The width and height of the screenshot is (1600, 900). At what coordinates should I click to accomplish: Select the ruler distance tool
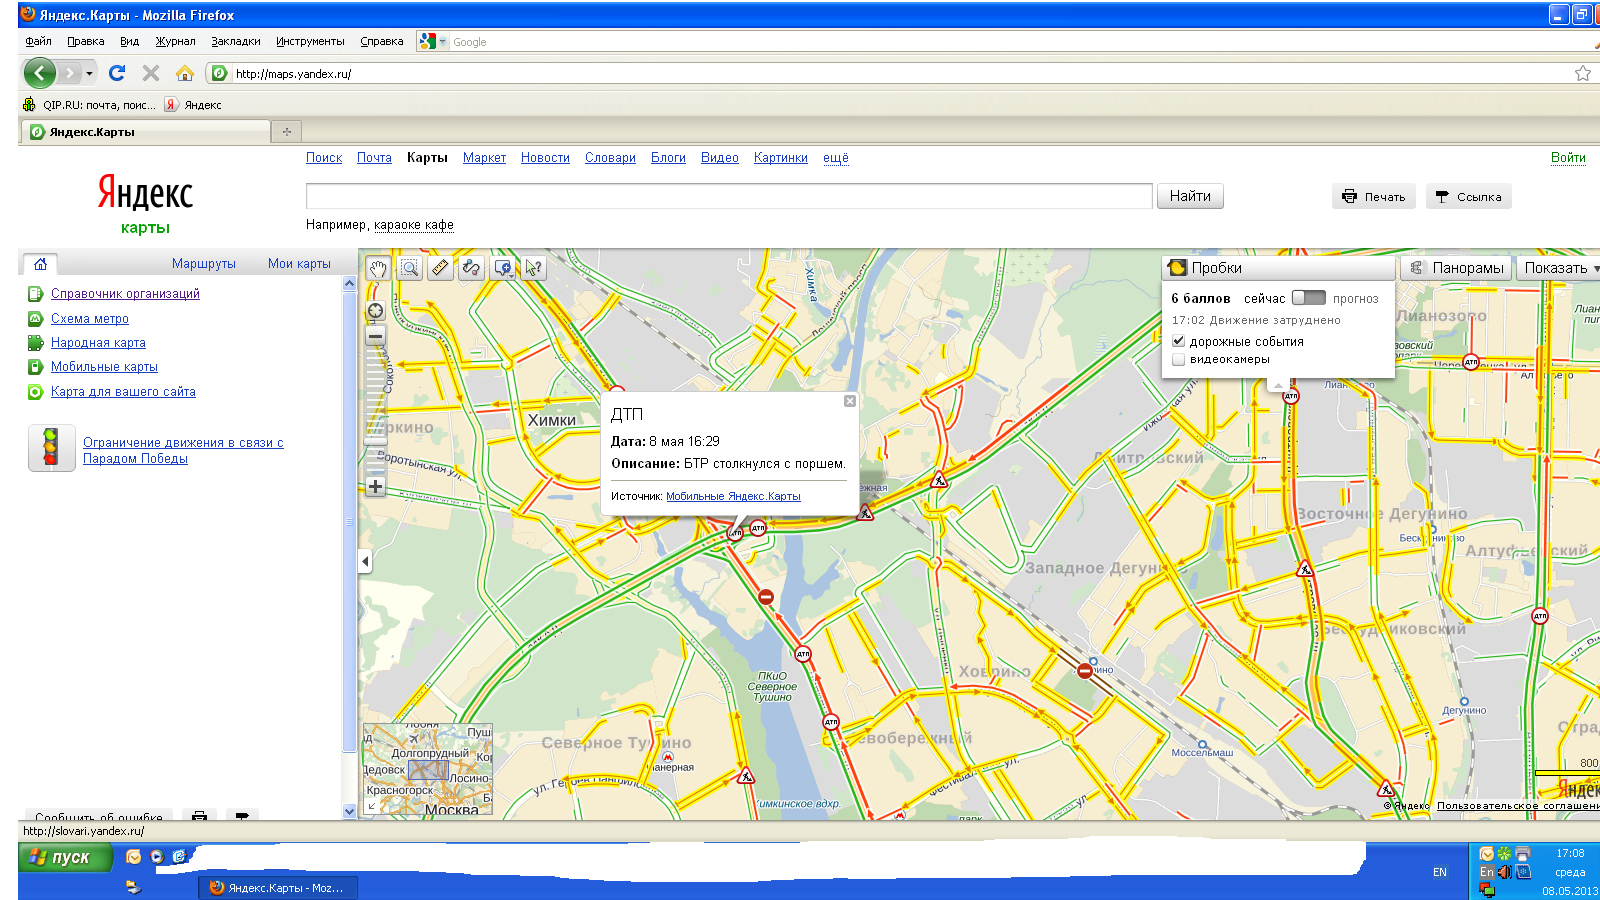tap(440, 268)
